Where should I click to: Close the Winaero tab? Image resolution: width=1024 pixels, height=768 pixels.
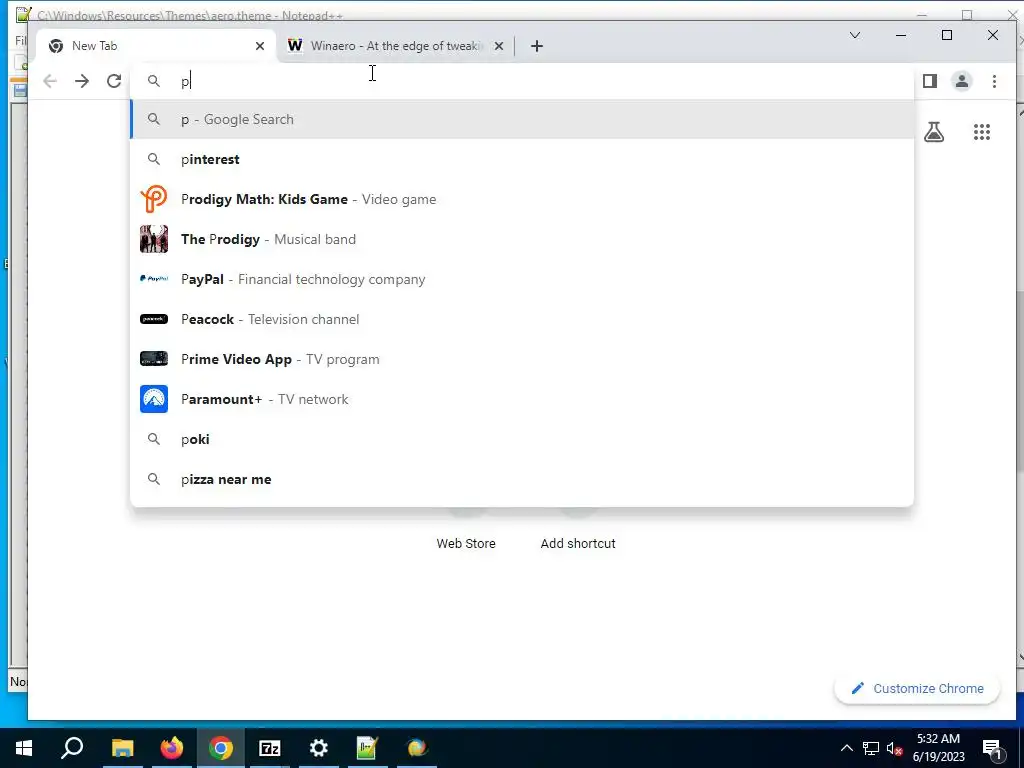(499, 46)
